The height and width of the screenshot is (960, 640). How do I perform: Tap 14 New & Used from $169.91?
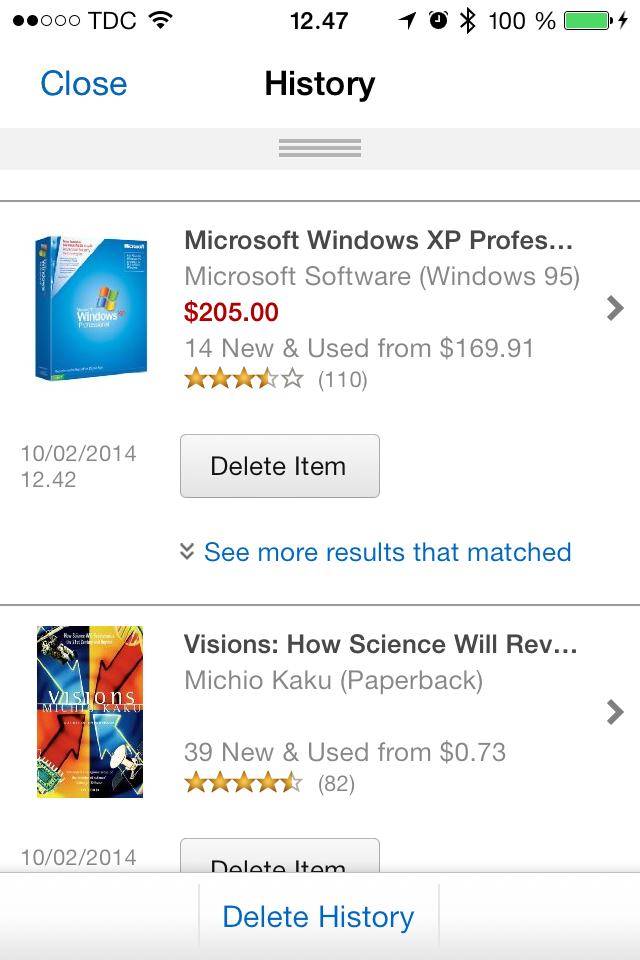(x=359, y=348)
